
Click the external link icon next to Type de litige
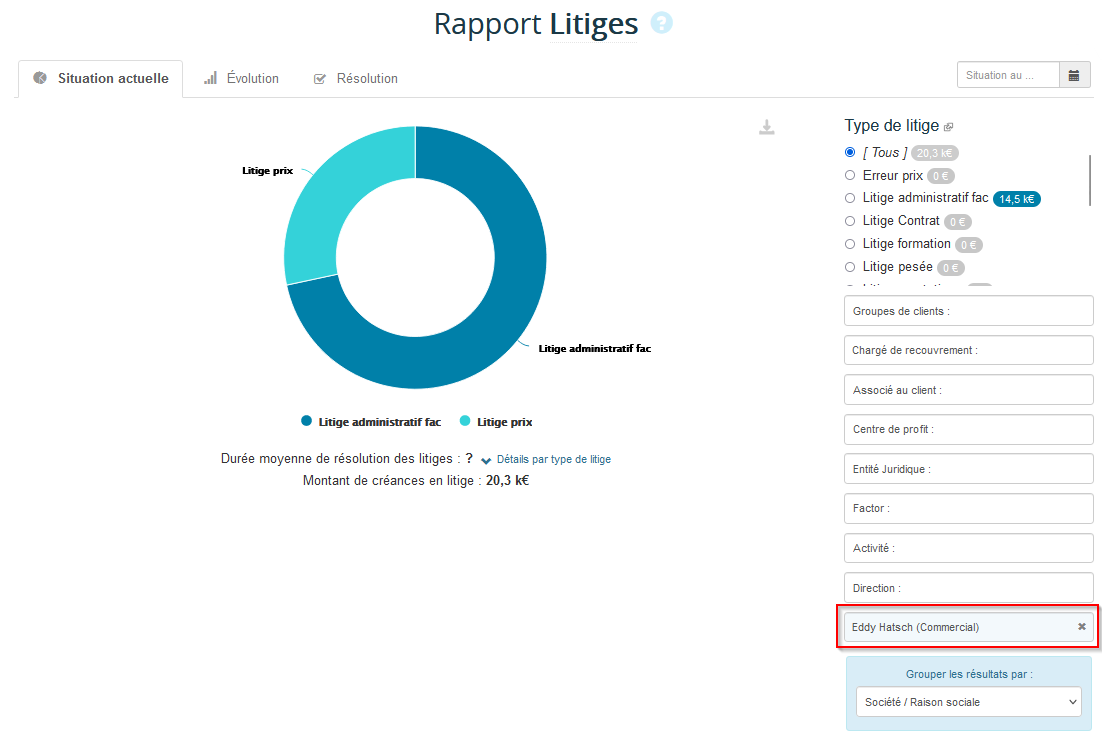(947, 125)
